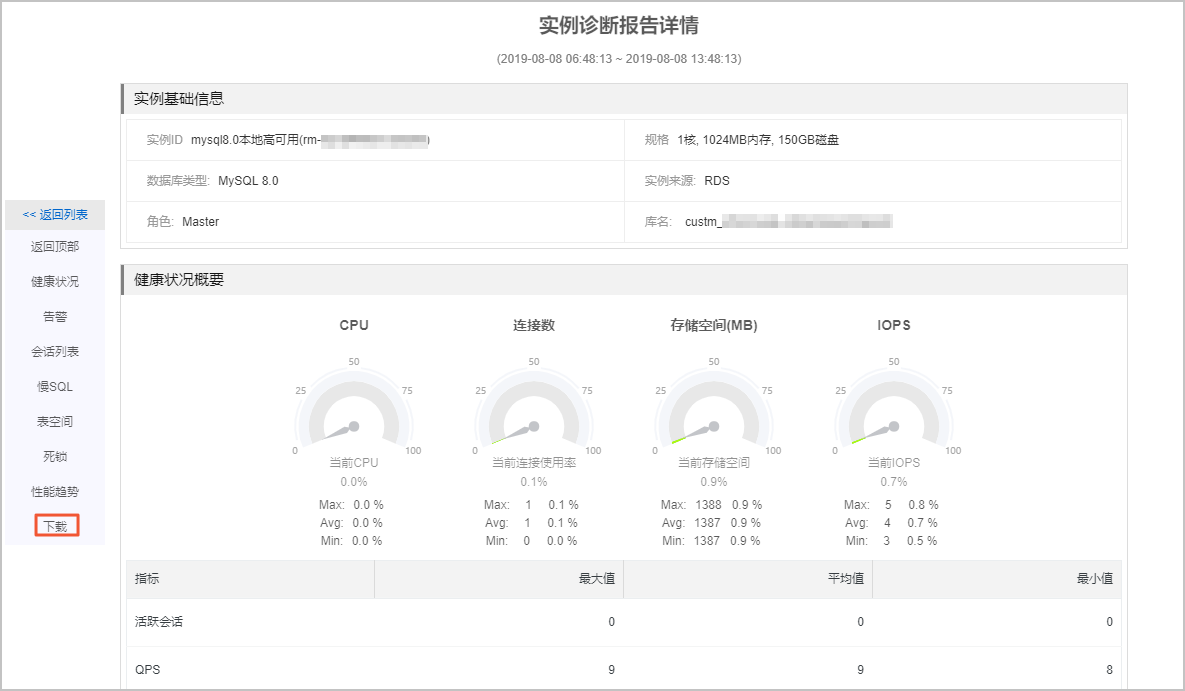The height and width of the screenshot is (691, 1185).
Task: Navigate to the 表空间 section
Action: tap(55, 421)
